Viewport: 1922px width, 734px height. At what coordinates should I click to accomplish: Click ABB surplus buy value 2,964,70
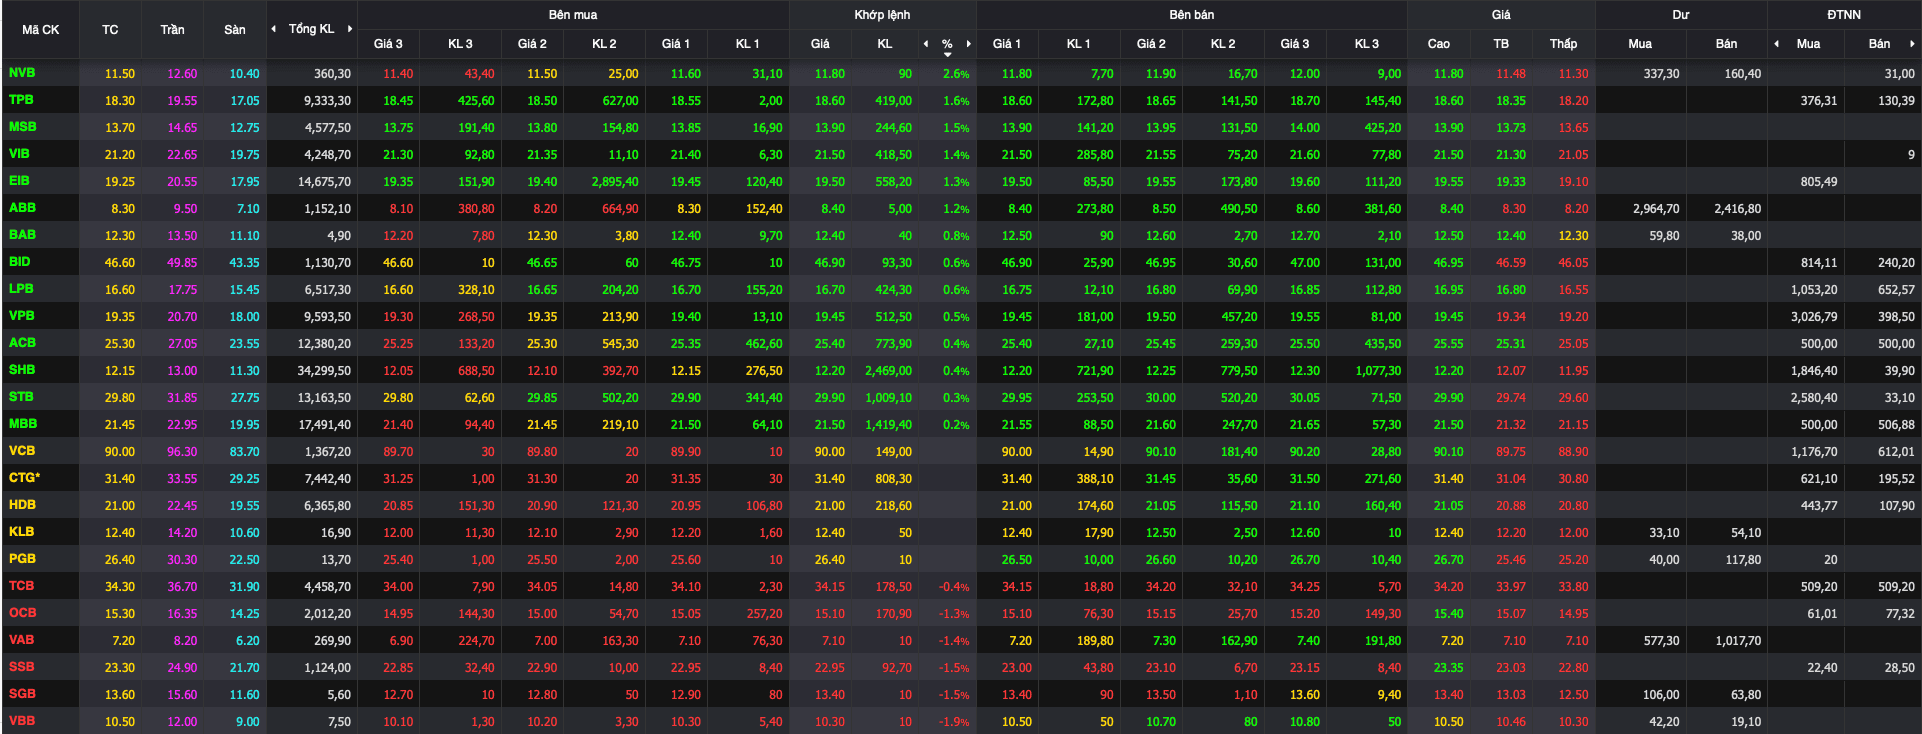1656,209
